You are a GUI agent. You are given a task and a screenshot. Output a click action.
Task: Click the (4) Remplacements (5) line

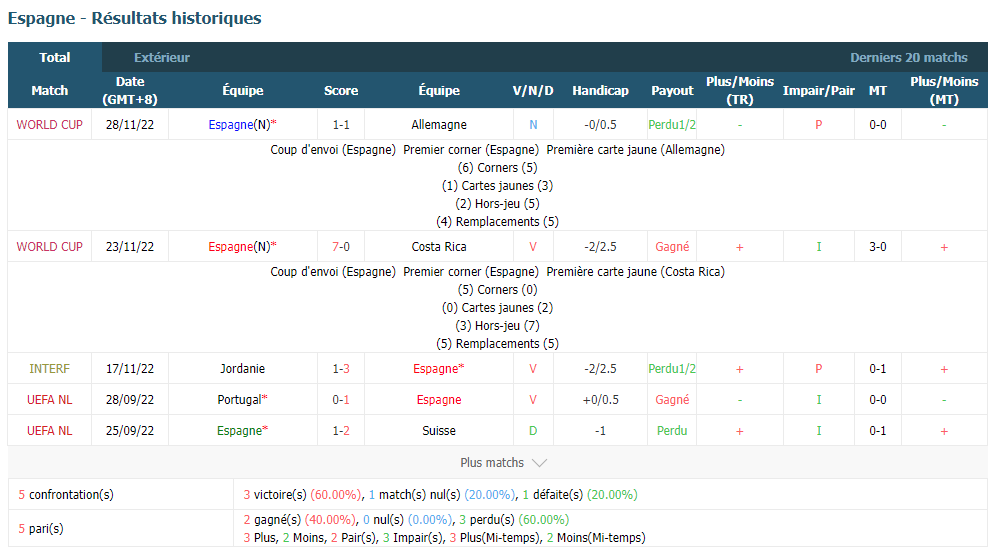pos(497,221)
